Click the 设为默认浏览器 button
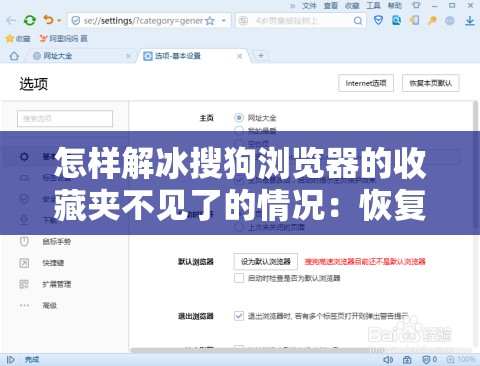The image size is (480, 366). point(266,262)
